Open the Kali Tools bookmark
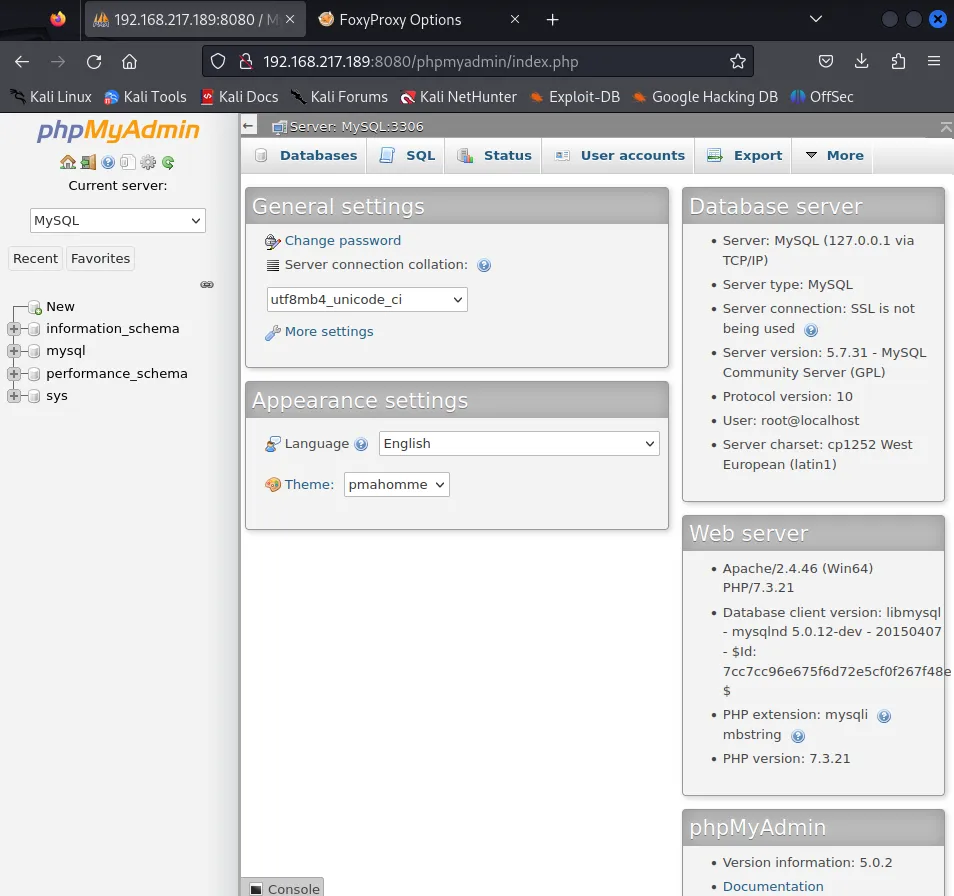954x896 pixels. tap(145, 97)
